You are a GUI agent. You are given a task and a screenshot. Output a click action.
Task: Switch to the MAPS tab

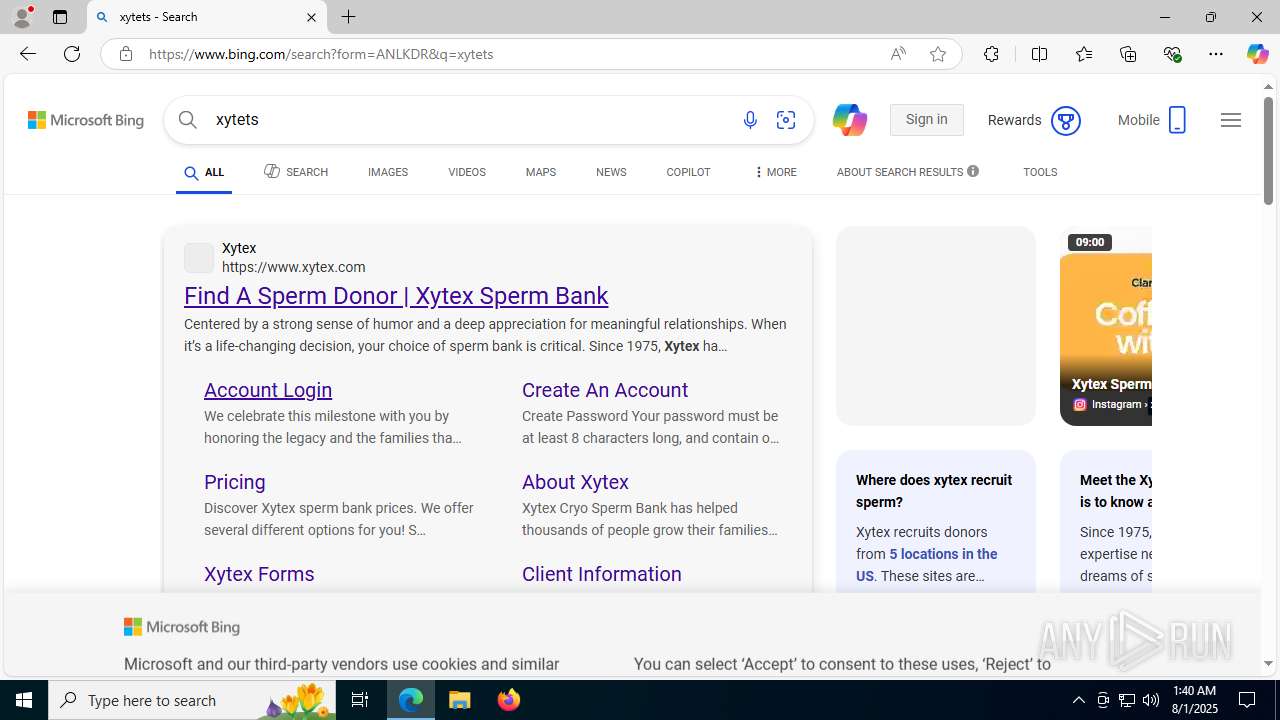click(x=541, y=172)
